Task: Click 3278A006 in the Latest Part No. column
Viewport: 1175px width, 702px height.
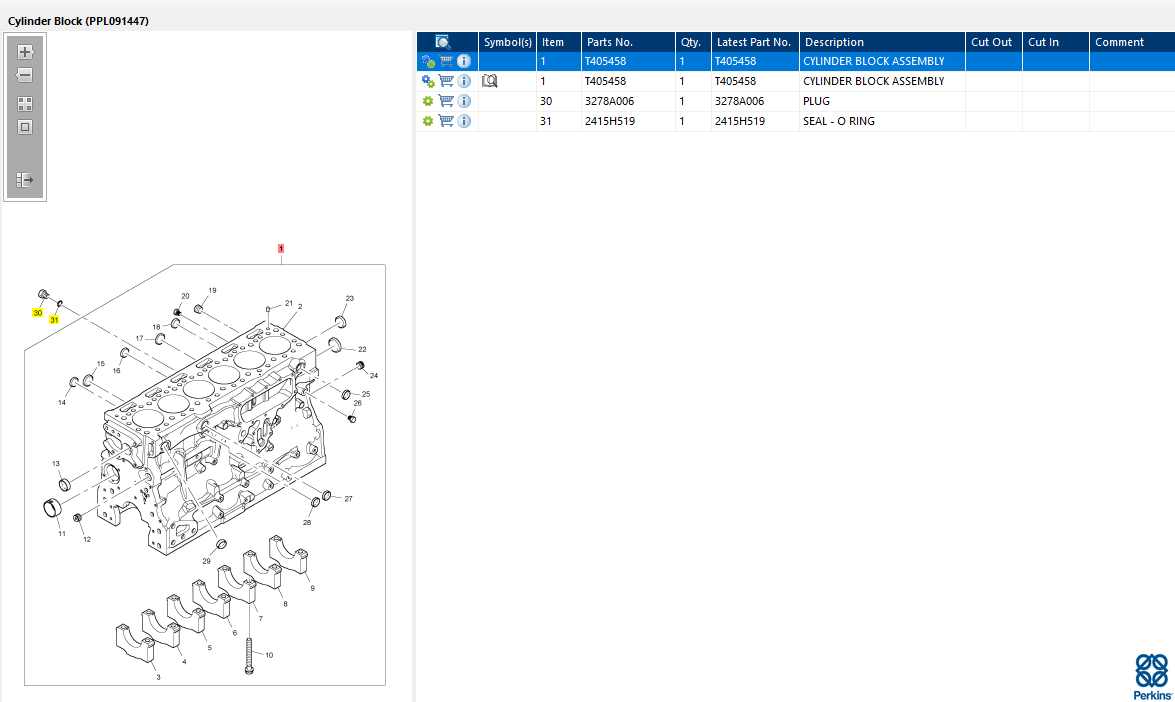Action: pos(739,101)
